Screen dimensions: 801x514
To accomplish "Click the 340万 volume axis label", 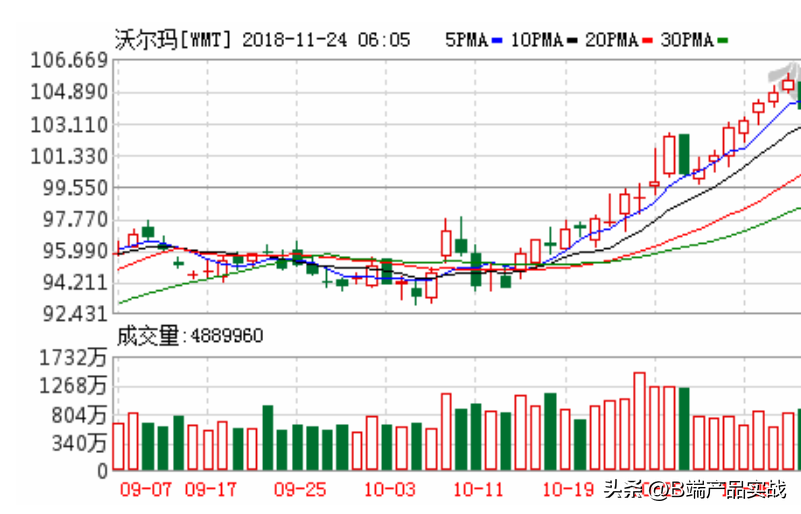I will [79, 443].
